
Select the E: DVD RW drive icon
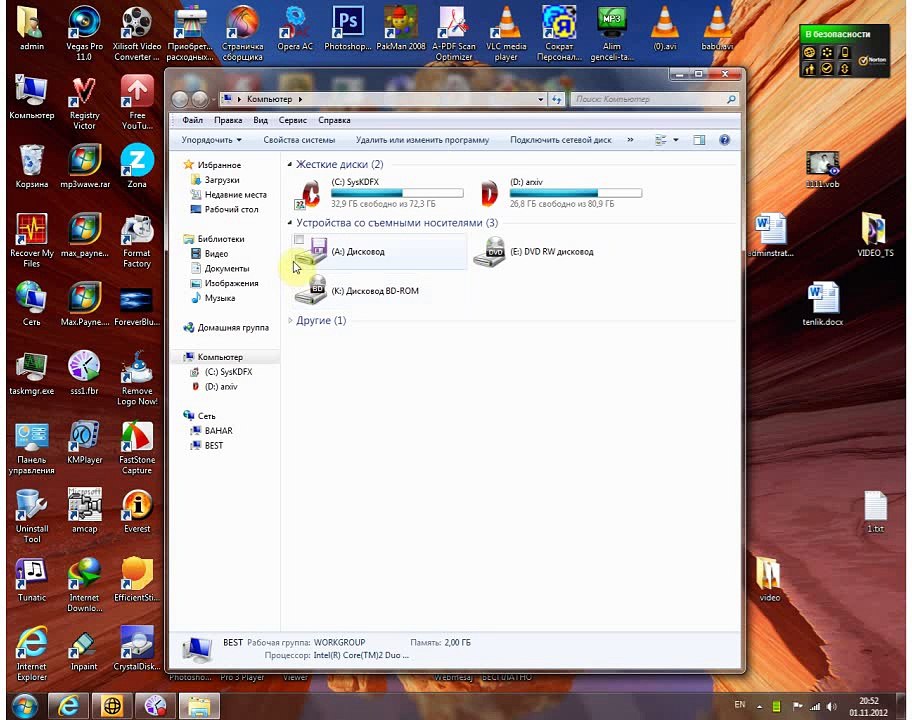pos(489,252)
